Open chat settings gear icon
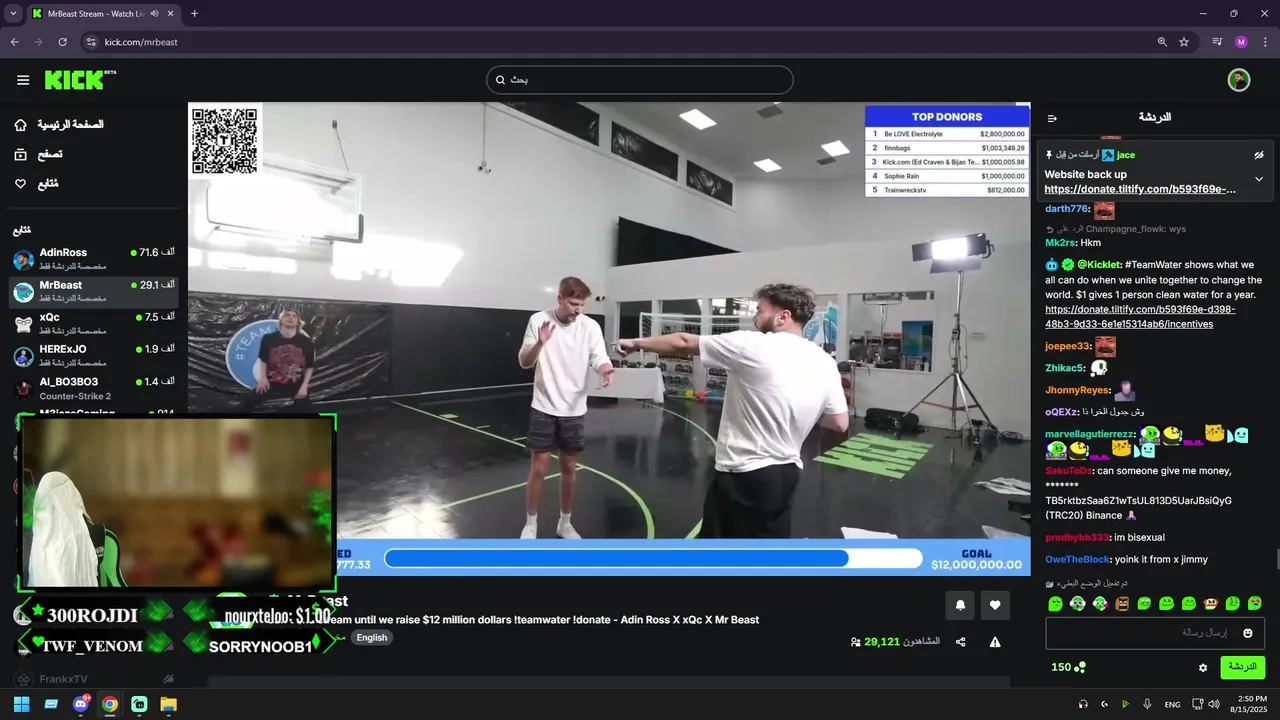The image size is (1280, 720). [x=1203, y=667]
